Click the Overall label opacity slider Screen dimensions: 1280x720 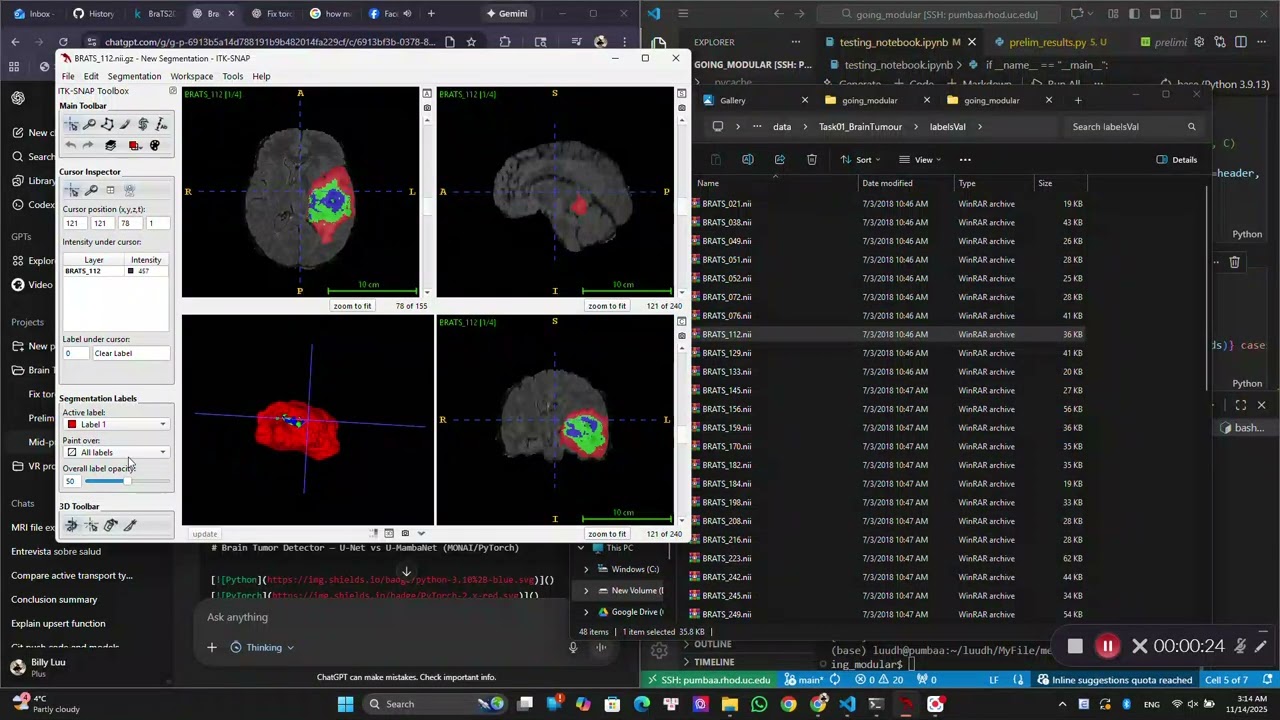[126, 481]
